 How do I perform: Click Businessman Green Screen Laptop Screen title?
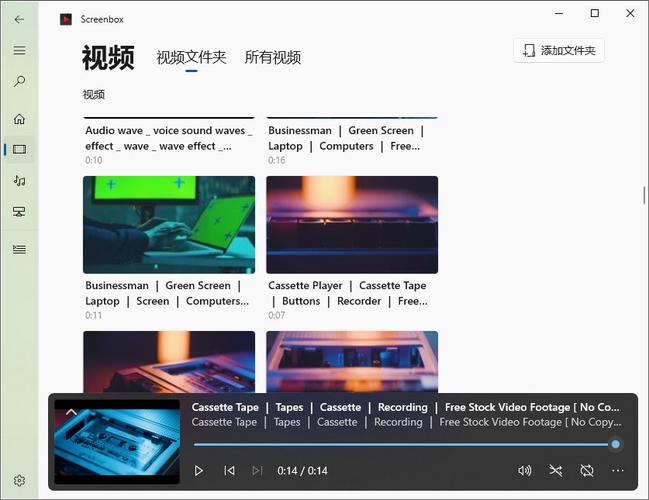coord(167,293)
